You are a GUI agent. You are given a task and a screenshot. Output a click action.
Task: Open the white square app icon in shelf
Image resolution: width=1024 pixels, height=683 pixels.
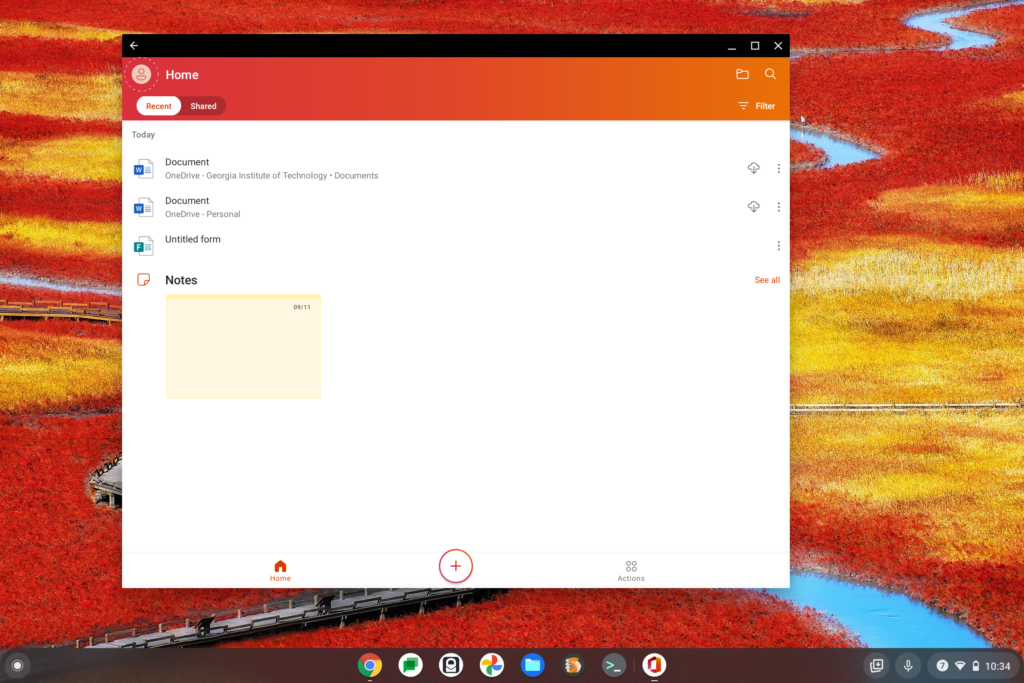click(x=451, y=665)
